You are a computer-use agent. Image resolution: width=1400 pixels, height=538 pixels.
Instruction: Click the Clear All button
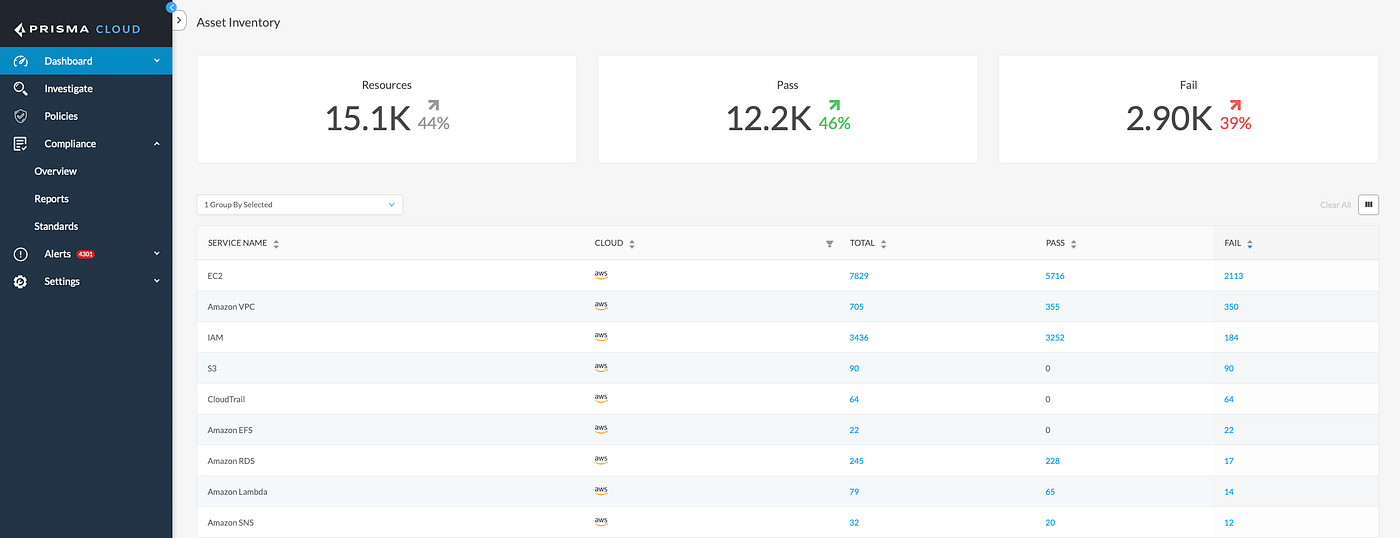[1335, 205]
